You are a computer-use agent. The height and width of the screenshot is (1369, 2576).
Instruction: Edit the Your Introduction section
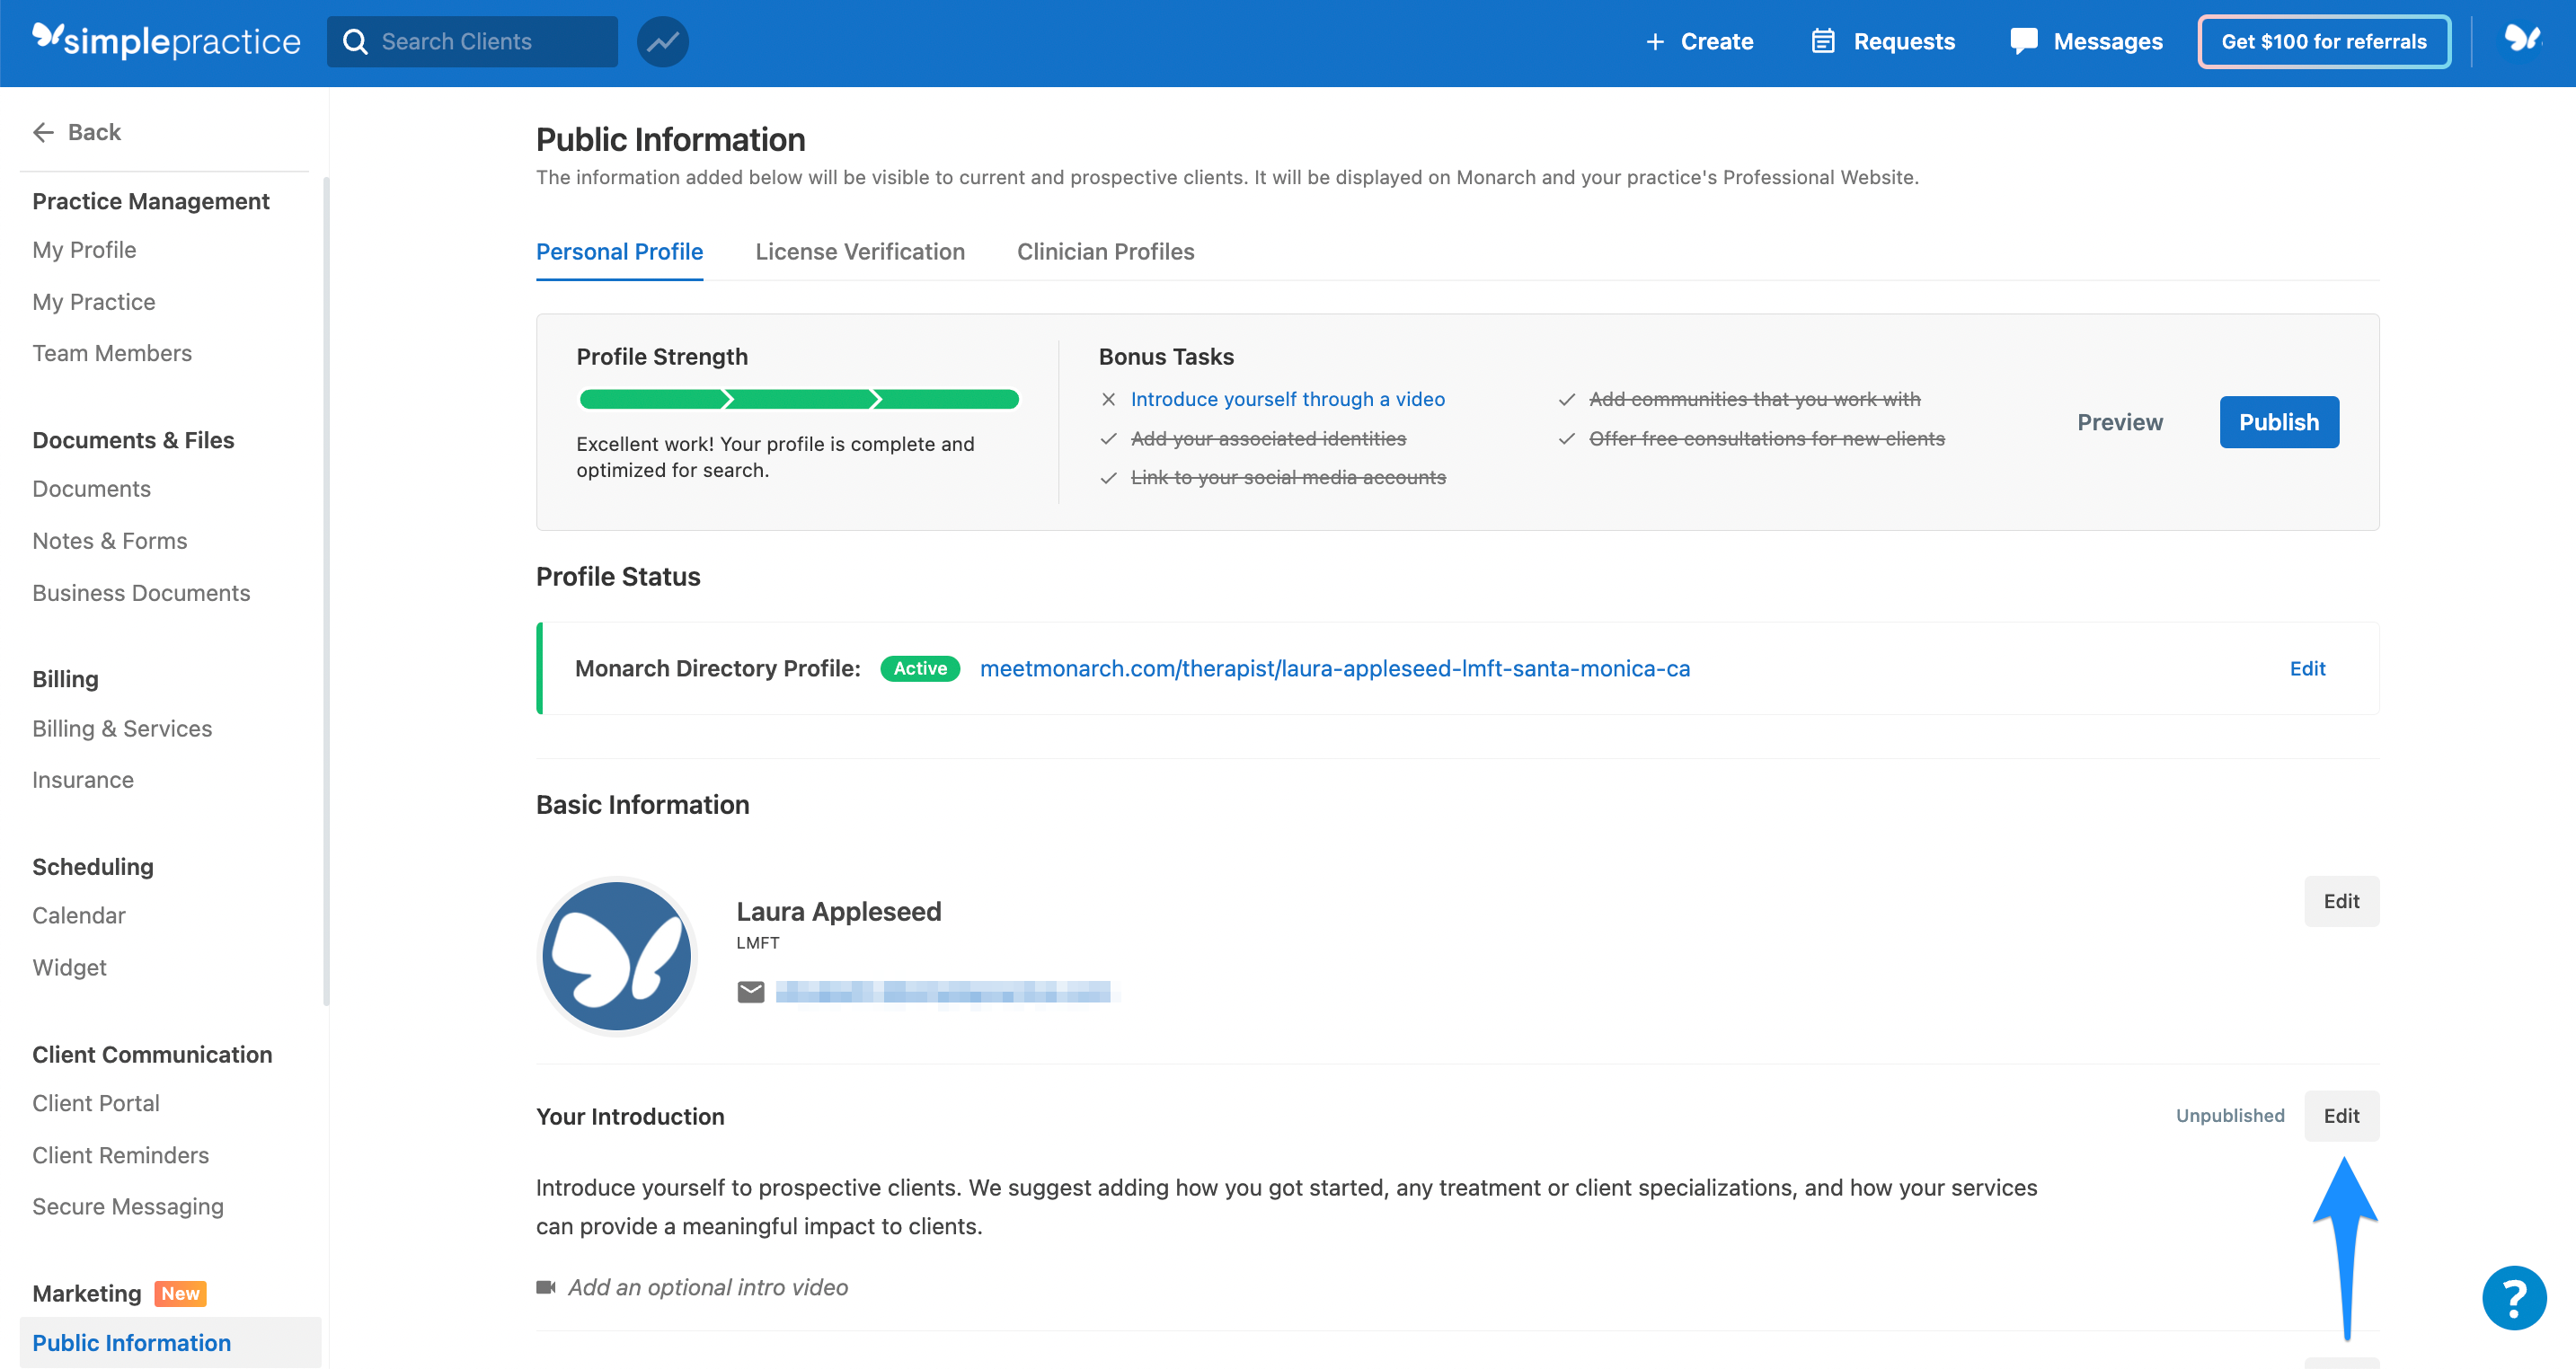pyautogui.click(x=2342, y=1116)
